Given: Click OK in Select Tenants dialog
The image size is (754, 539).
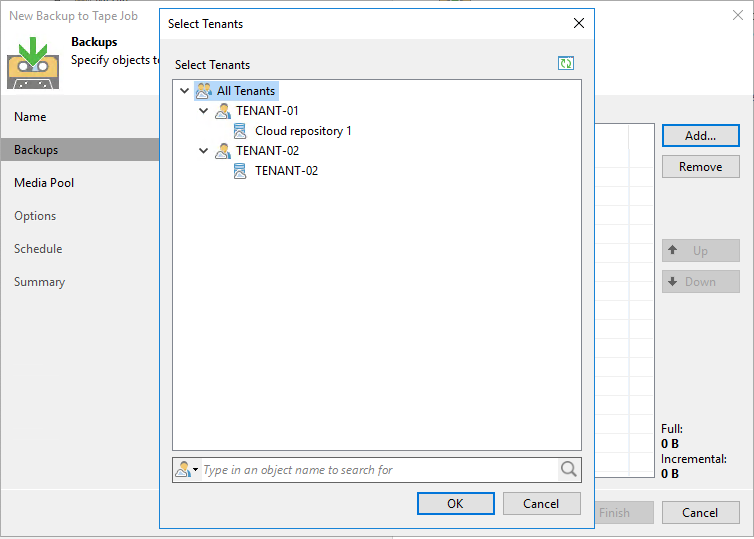Looking at the screenshot, I should [x=455, y=503].
